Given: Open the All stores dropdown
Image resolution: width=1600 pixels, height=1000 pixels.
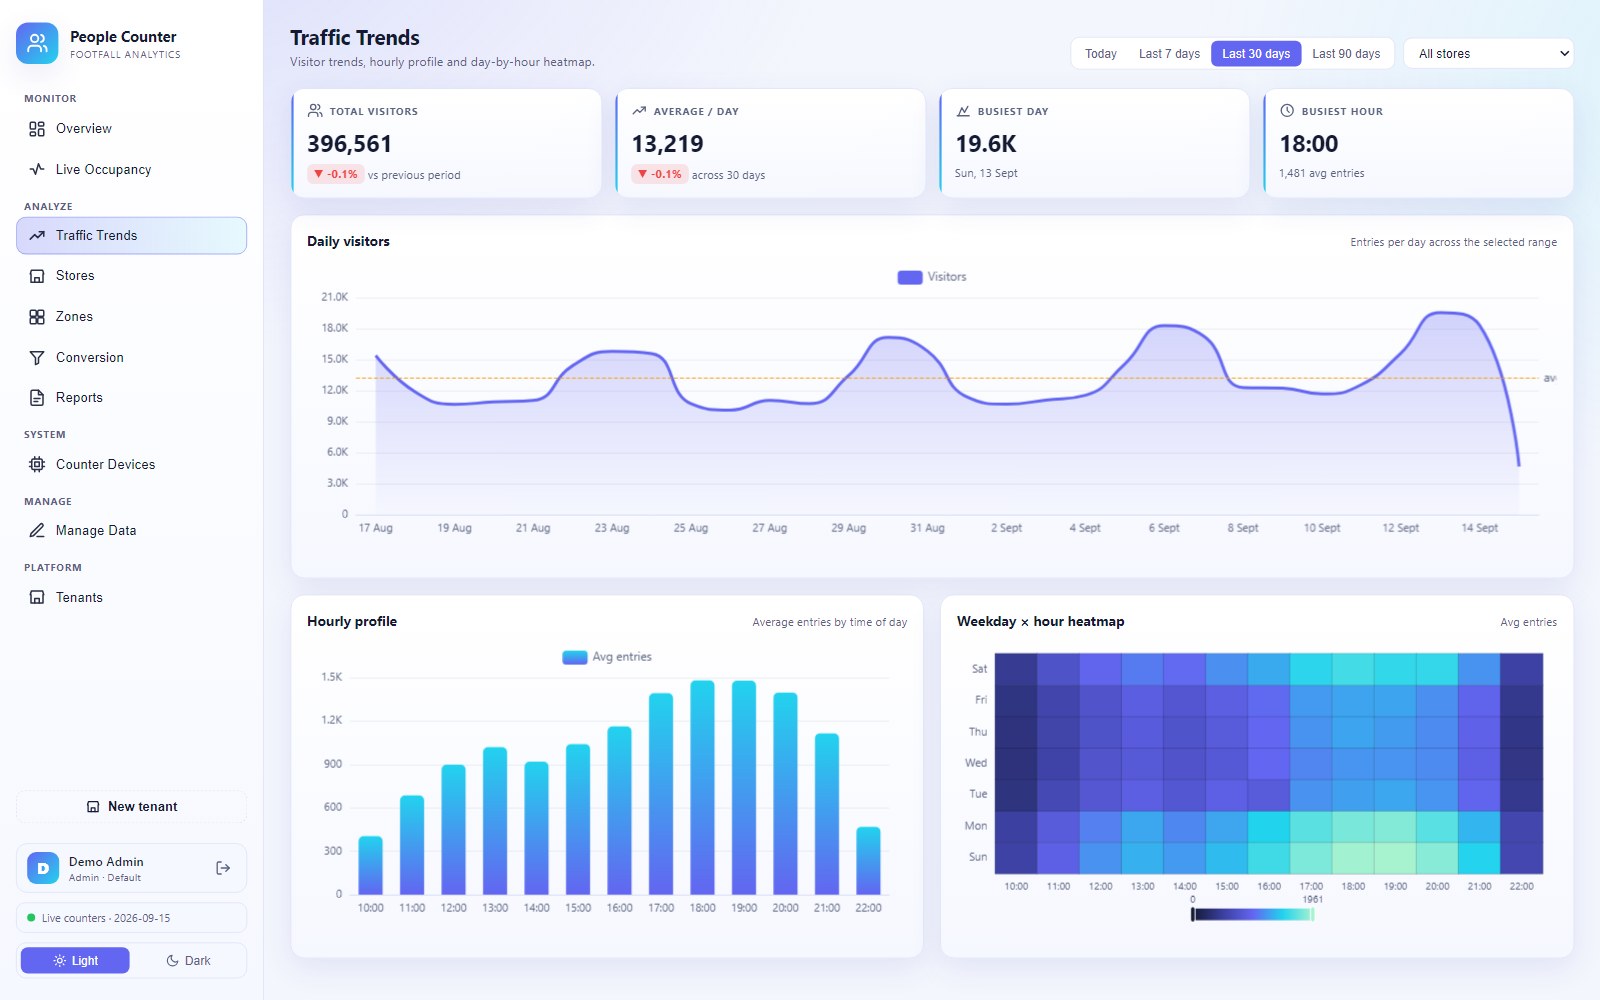Looking at the screenshot, I should click(1489, 54).
